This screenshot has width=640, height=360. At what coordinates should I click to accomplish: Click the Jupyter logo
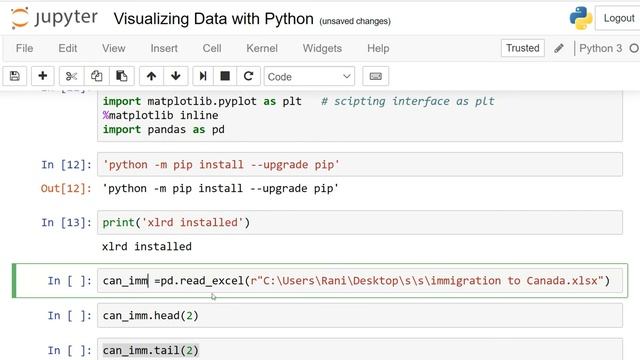pyautogui.click(x=54, y=18)
